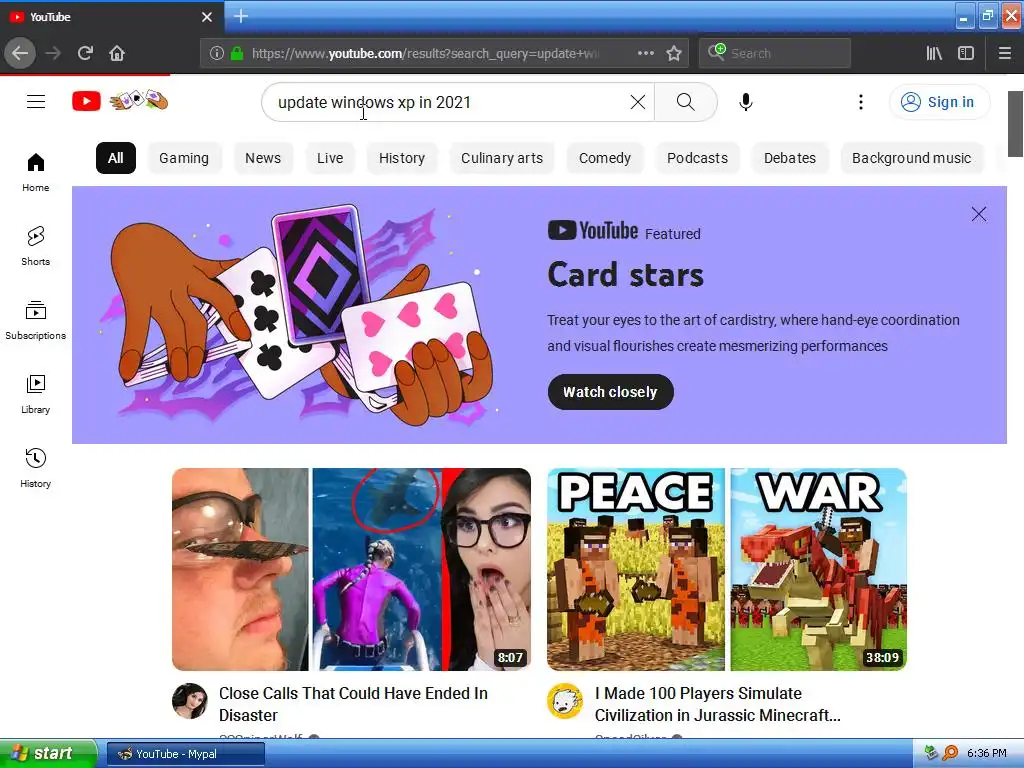
Task: Search by voice with microphone icon
Action: click(746, 102)
